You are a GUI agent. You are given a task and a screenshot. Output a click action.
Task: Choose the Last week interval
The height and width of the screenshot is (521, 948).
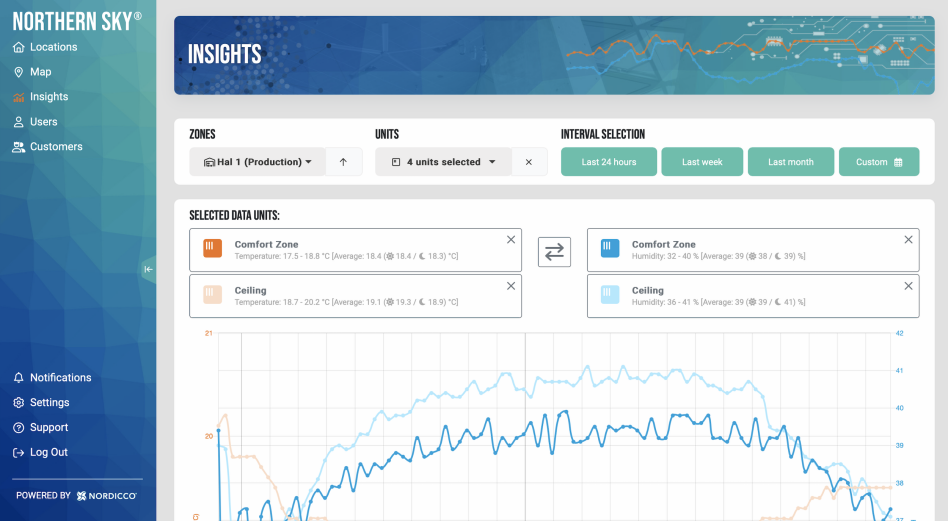point(702,162)
